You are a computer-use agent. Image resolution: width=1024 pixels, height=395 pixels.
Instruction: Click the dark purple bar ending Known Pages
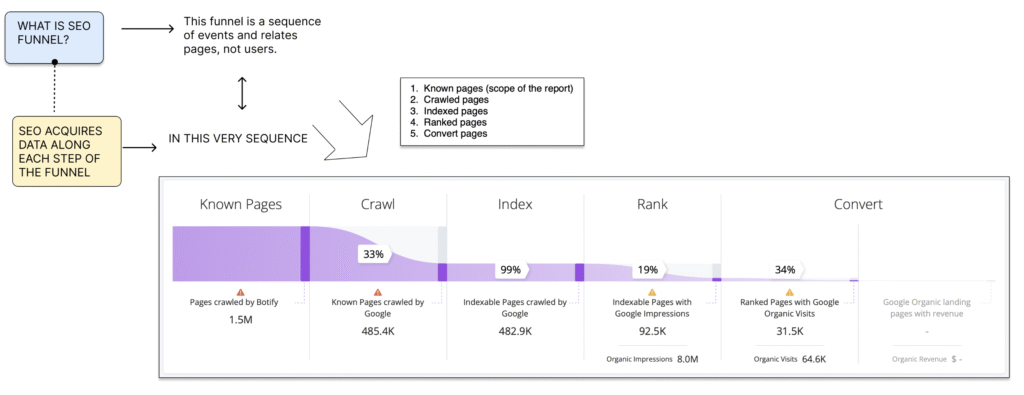(305, 253)
